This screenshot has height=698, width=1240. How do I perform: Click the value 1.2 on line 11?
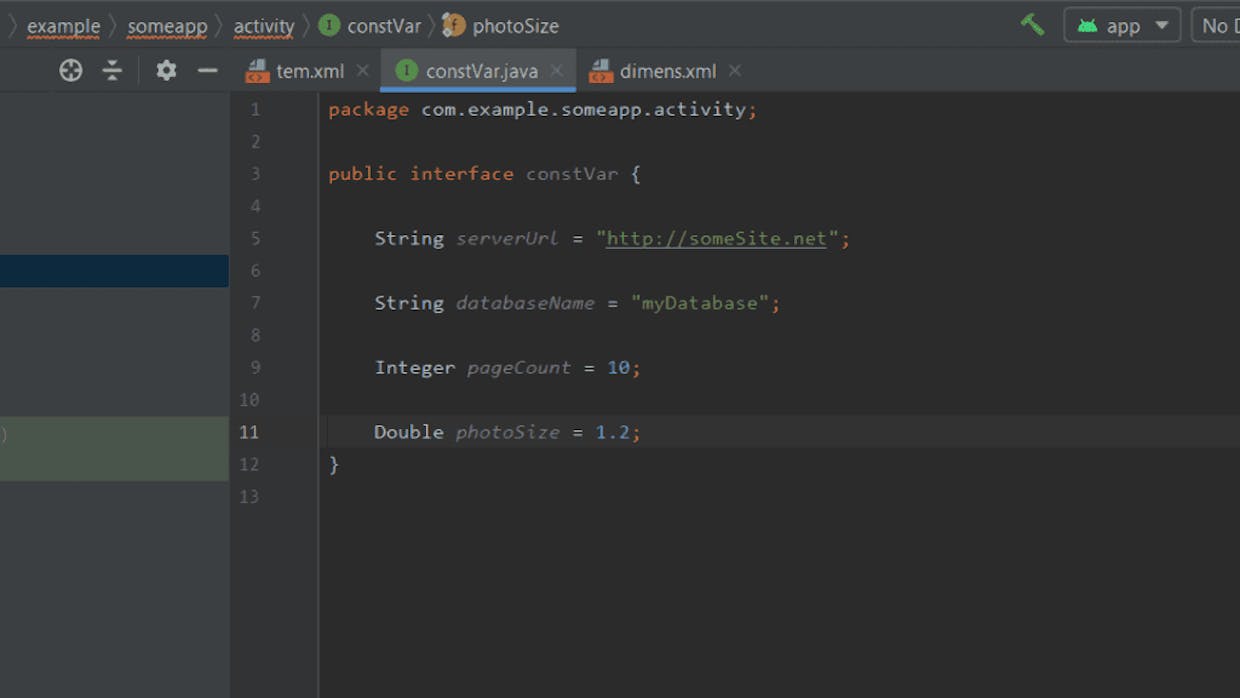pos(613,432)
